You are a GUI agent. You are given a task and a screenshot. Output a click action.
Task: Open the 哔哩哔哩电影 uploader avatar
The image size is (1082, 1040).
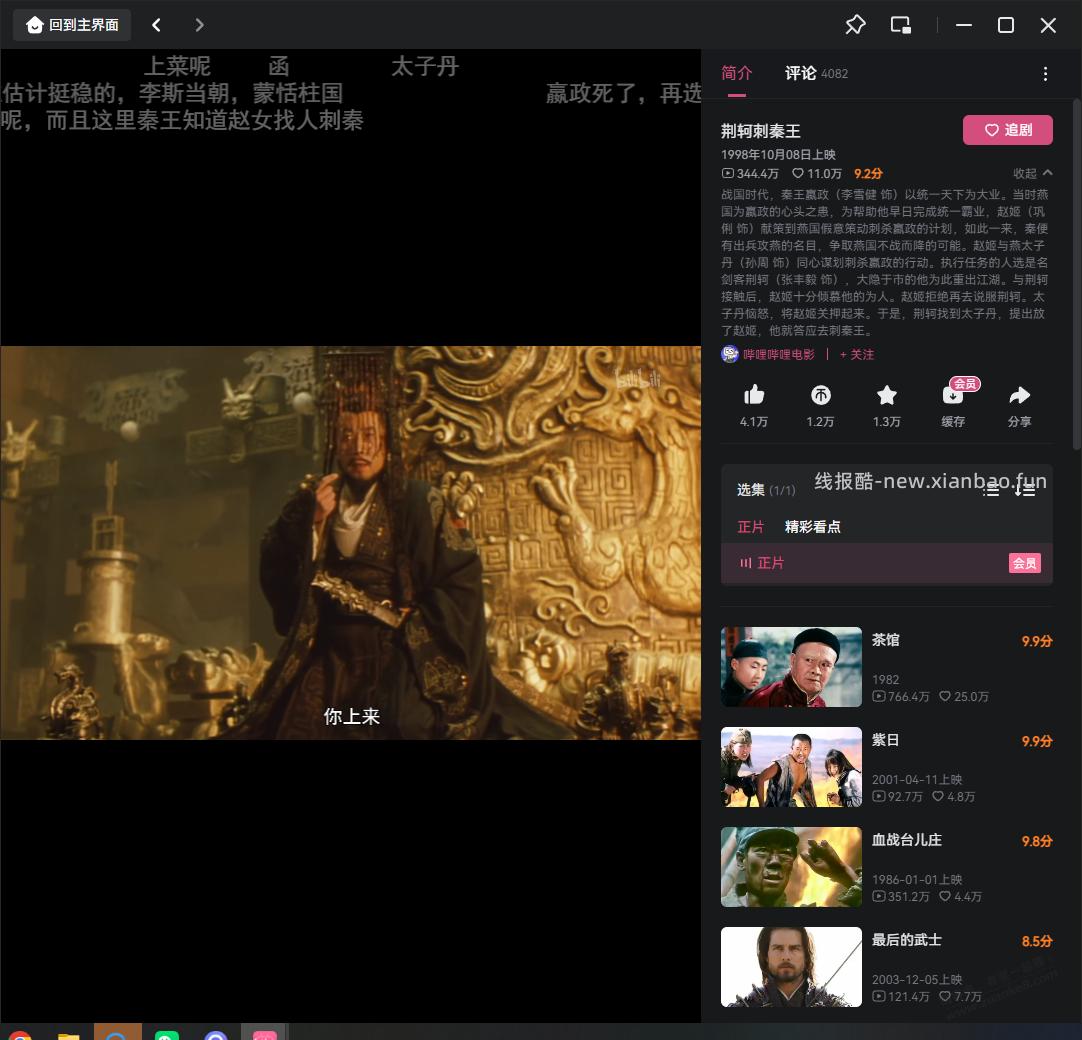pyautogui.click(x=729, y=354)
